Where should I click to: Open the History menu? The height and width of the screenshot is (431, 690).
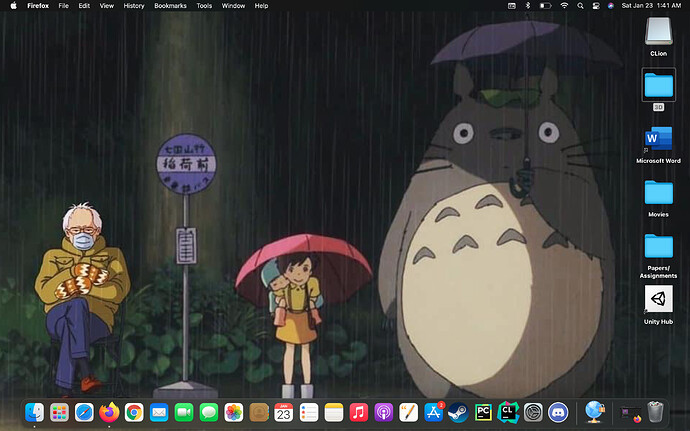point(134,6)
